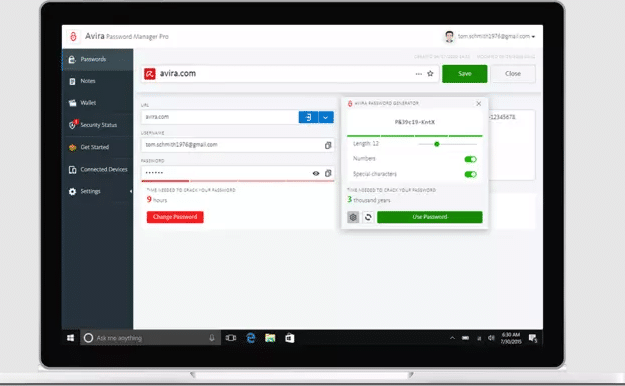
Task: Click the volume icon in system tray
Action: tap(491, 338)
